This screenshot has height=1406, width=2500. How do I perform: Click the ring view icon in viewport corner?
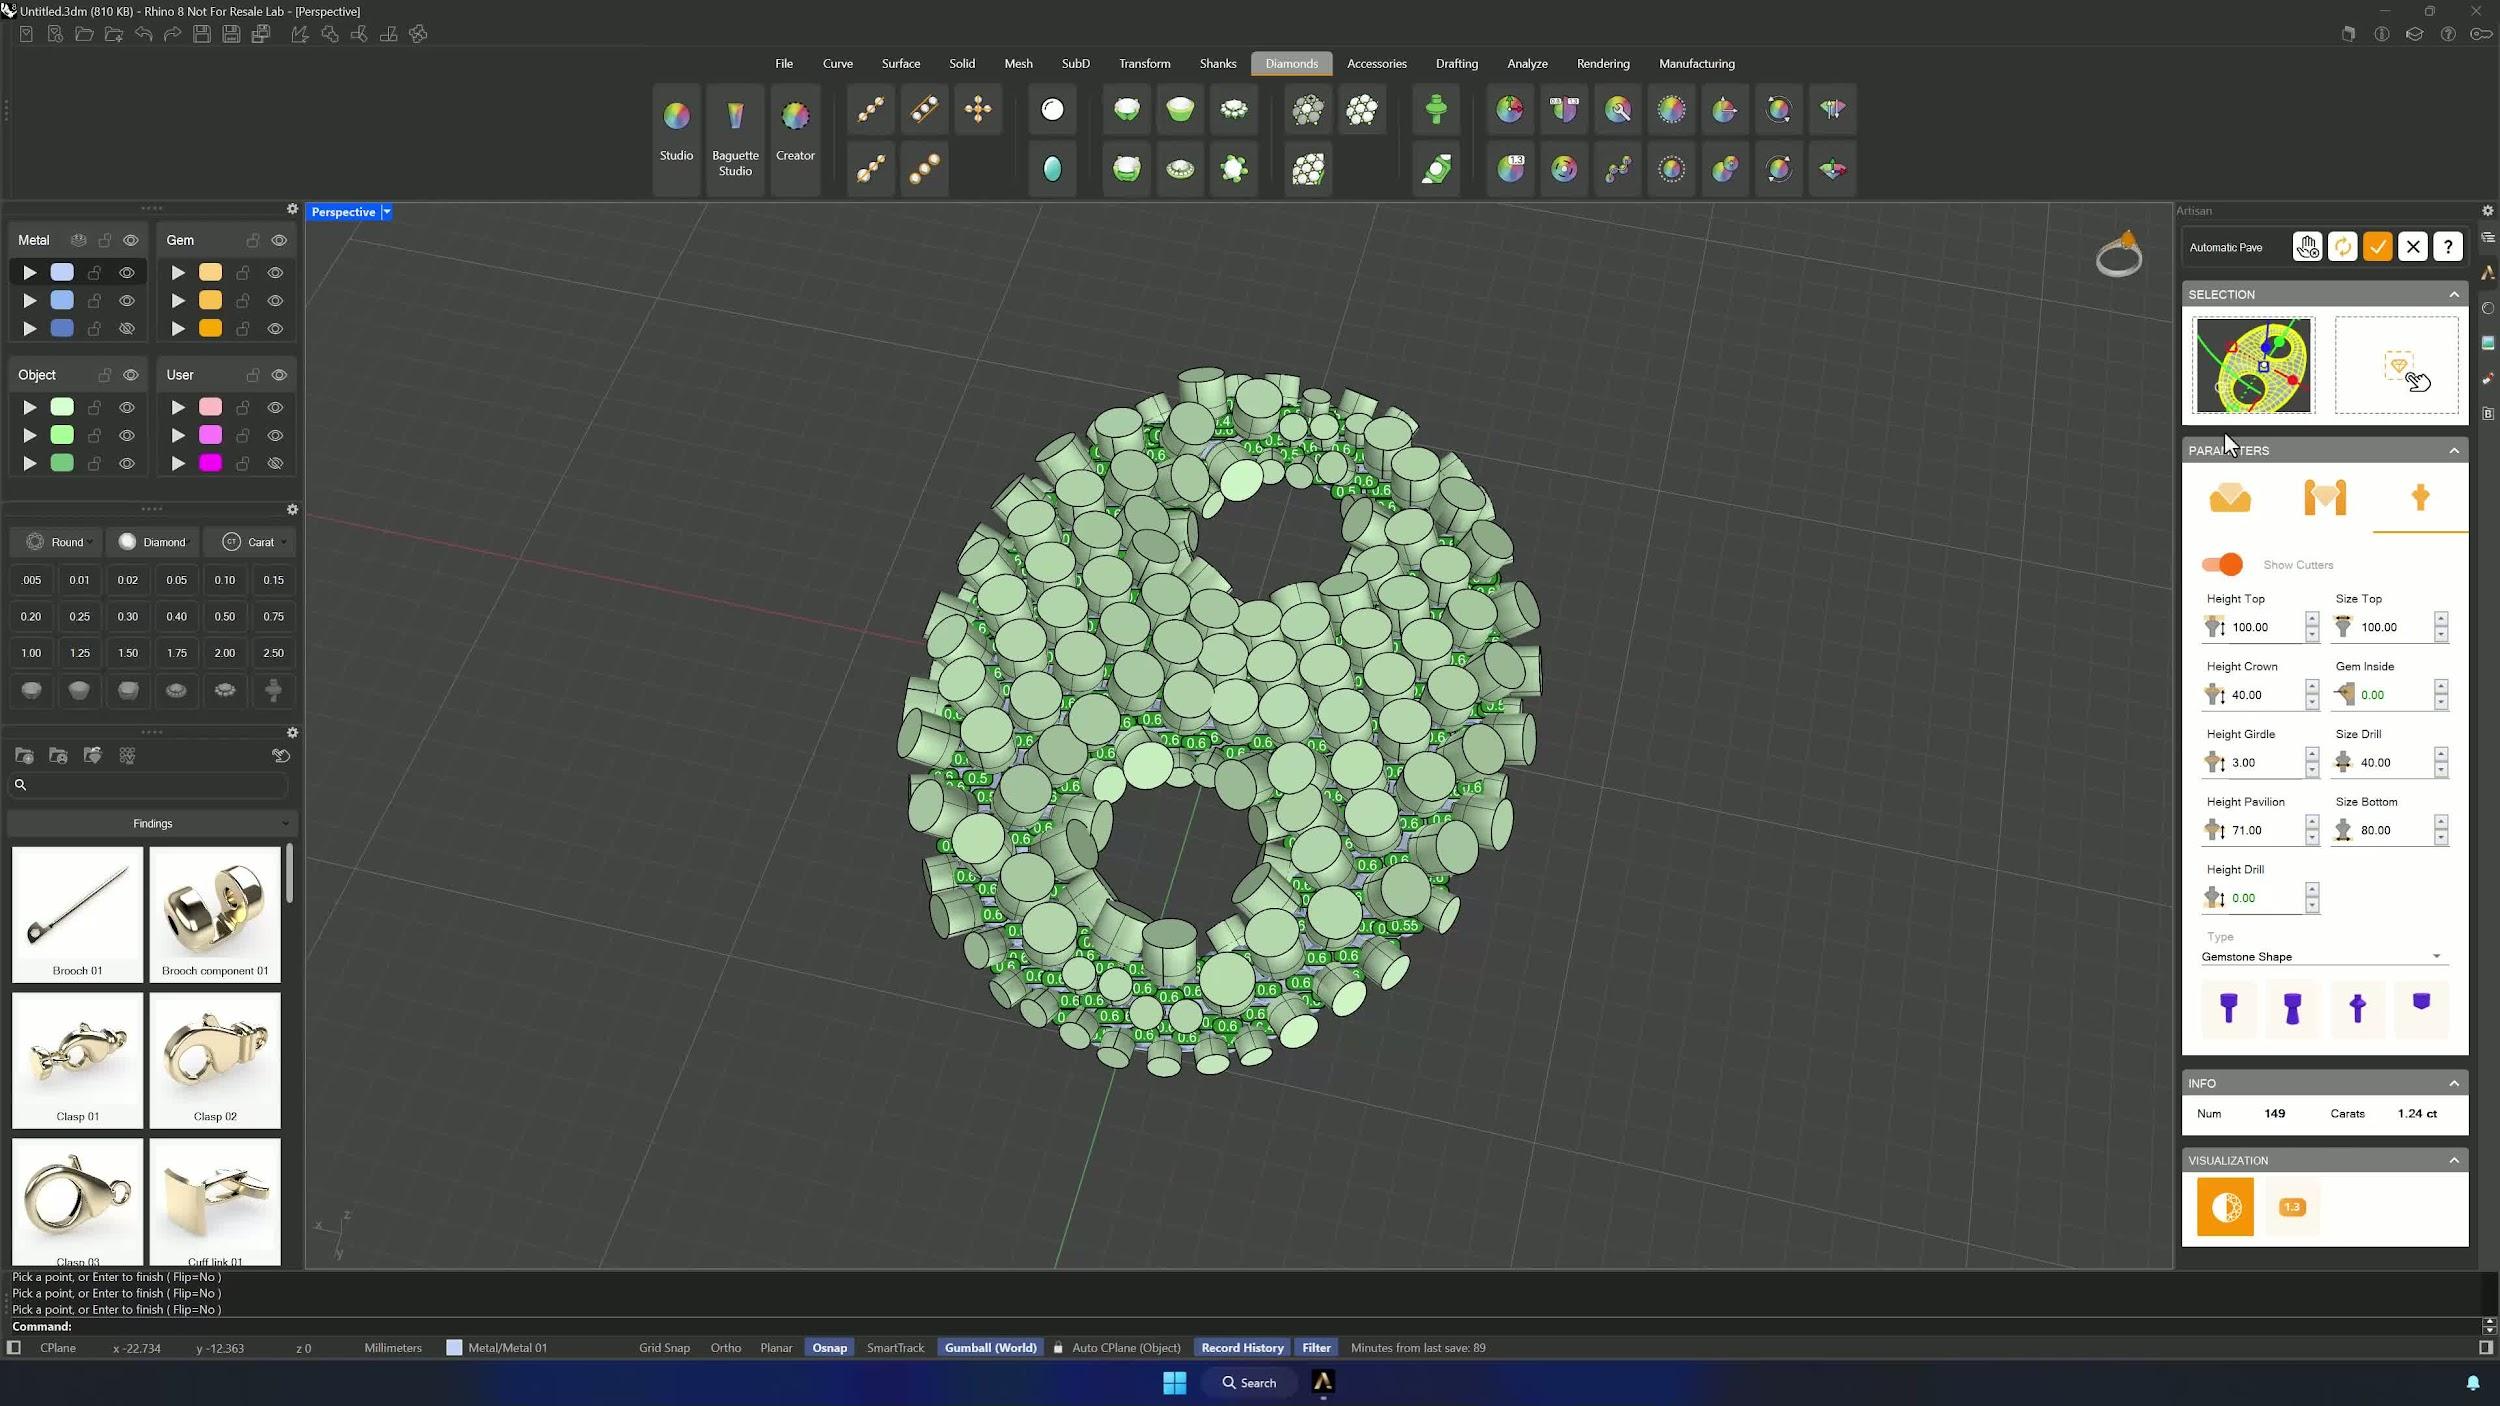point(2119,255)
